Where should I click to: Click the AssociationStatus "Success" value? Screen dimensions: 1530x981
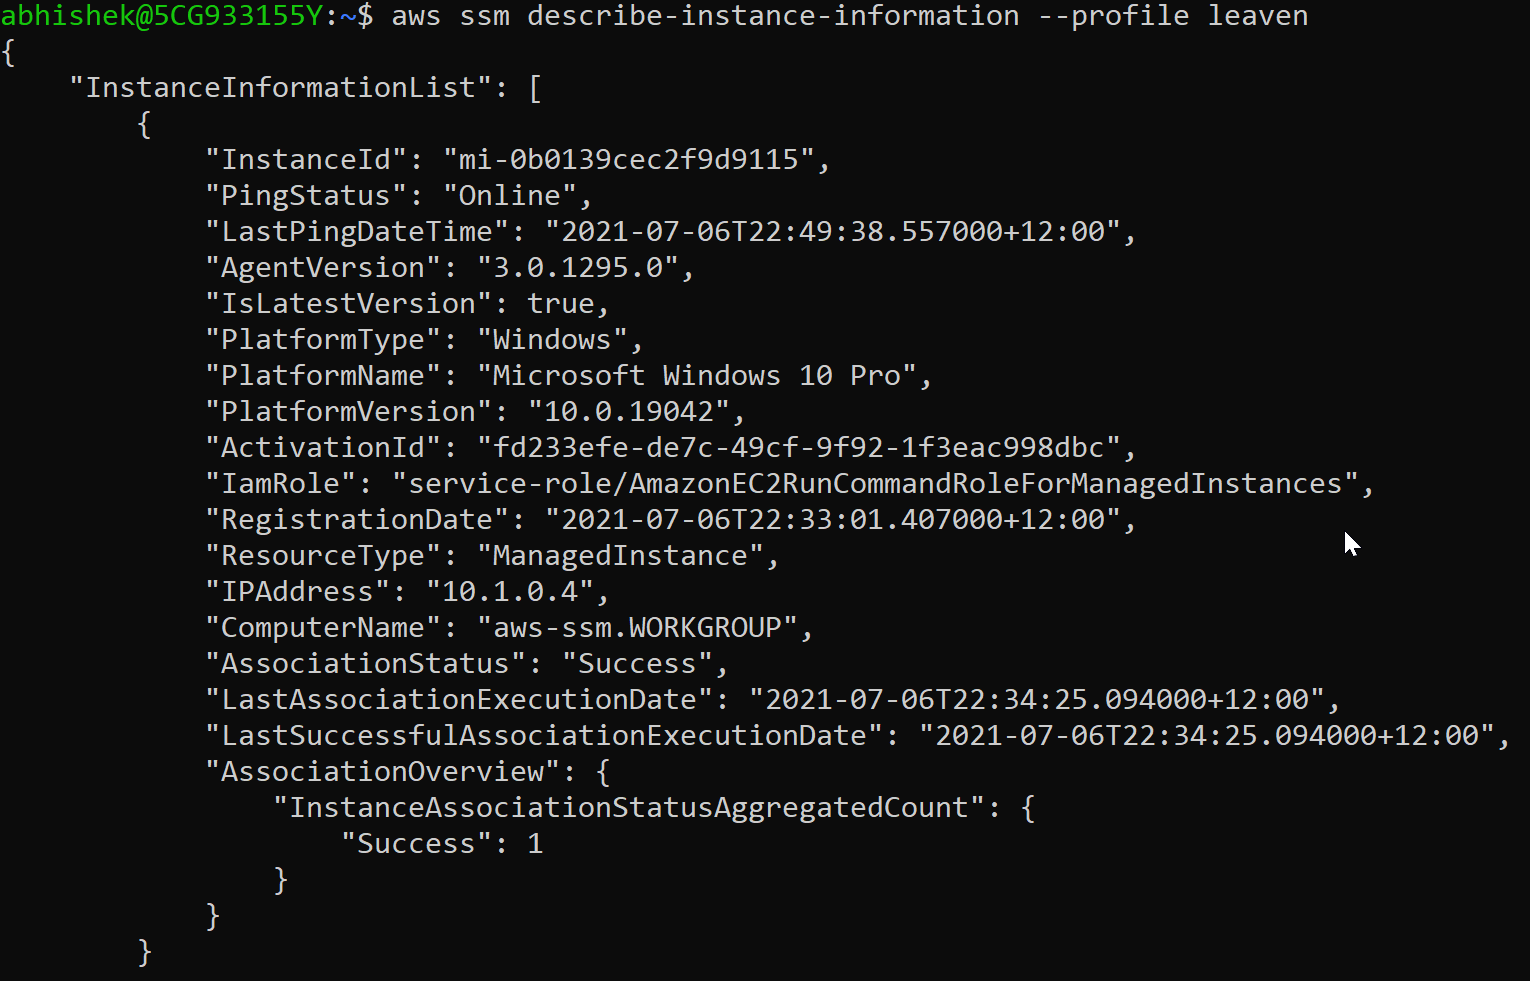coord(637,664)
